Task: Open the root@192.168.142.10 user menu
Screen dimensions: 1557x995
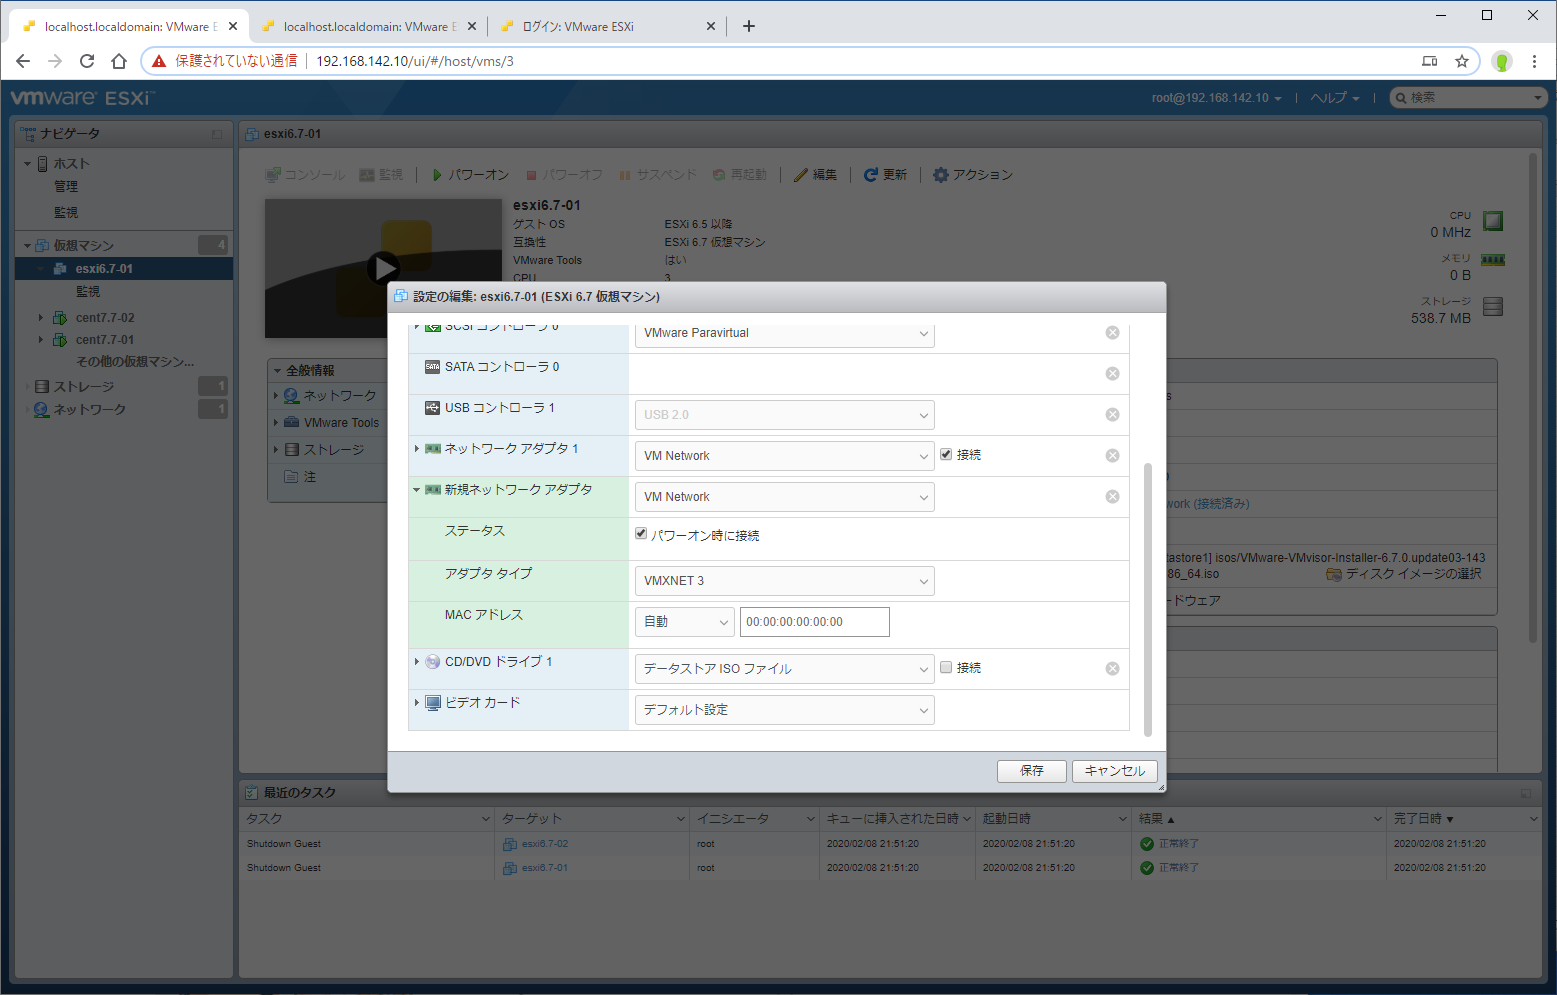Action: pos(1216,98)
